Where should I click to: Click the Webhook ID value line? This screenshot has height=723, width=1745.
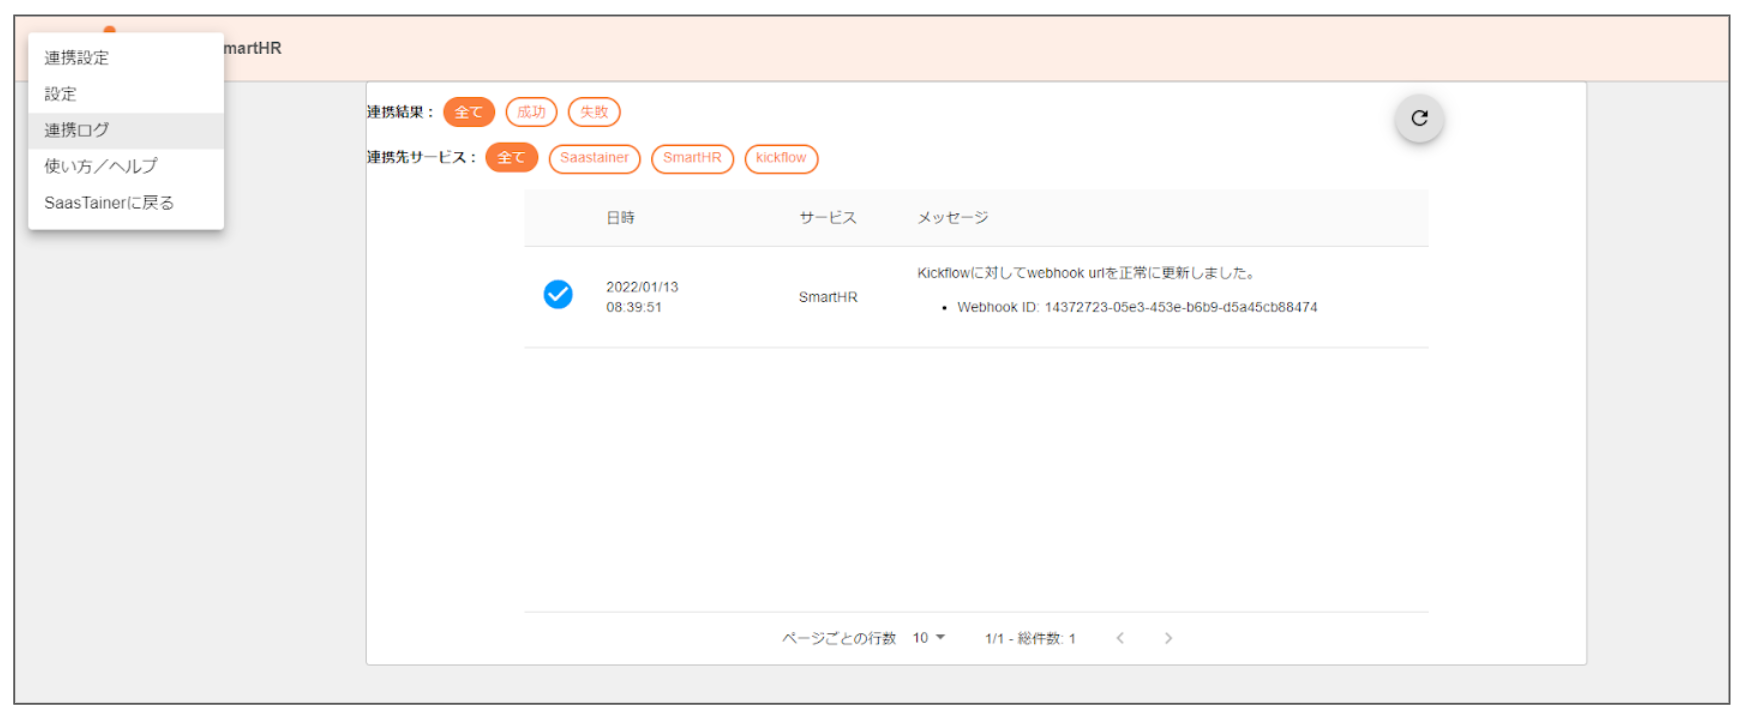pyautogui.click(x=1137, y=307)
